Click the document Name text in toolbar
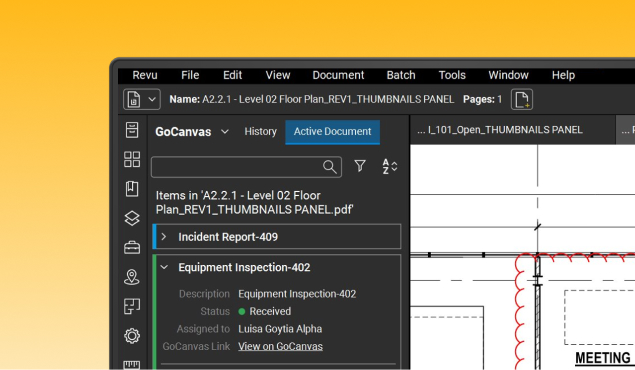Viewport: 635px width, 370px height. [x=311, y=99]
